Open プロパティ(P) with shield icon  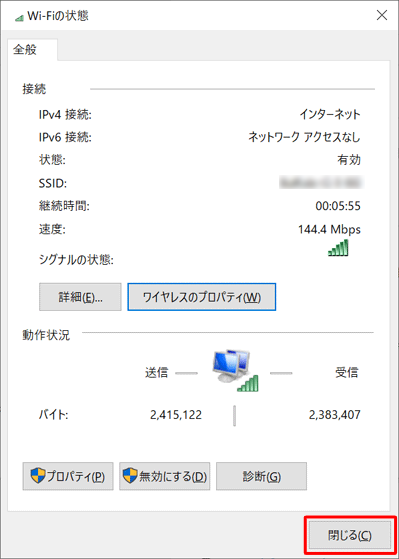(68, 476)
